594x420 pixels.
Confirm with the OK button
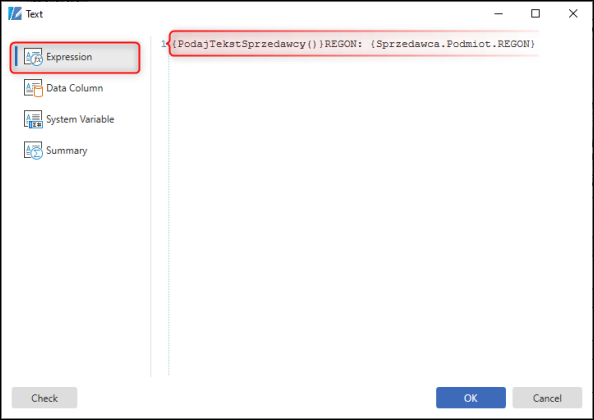tap(471, 398)
